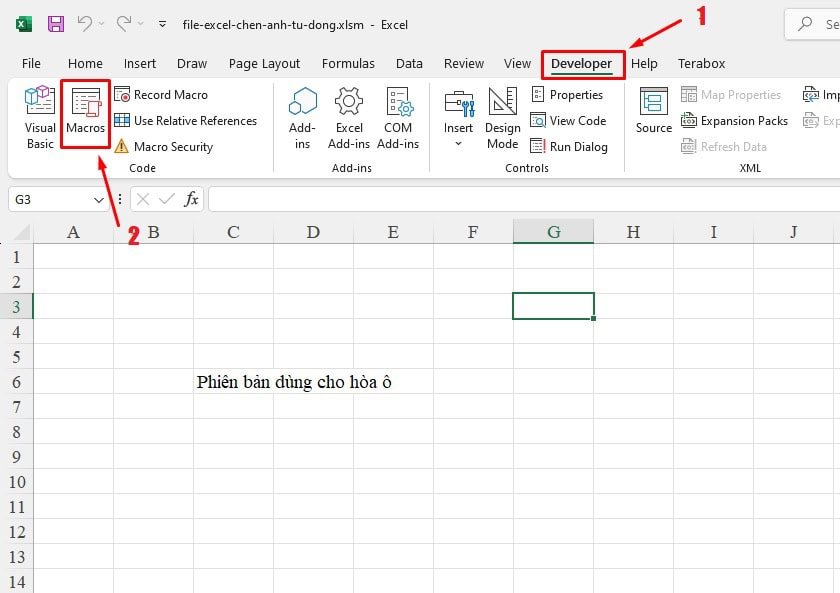Select row 3 header
The height and width of the screenshot is (593, 840).
click(x=17, y=307)
